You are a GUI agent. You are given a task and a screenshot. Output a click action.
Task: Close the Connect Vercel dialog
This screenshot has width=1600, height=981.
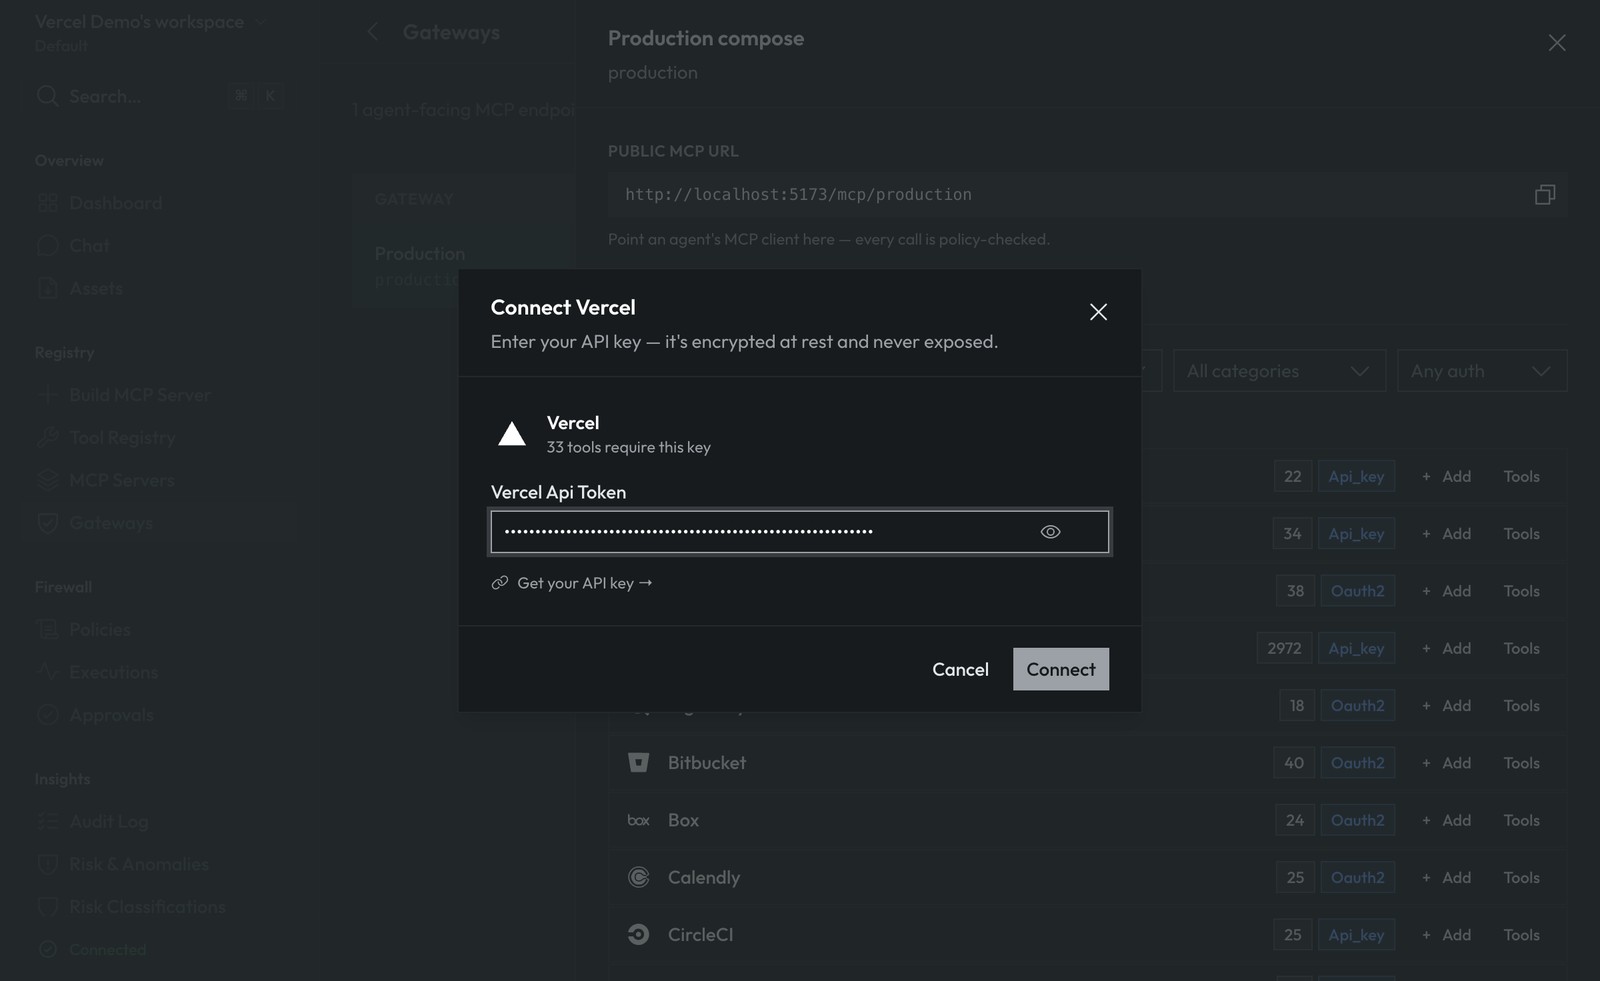click(1098, 312)
